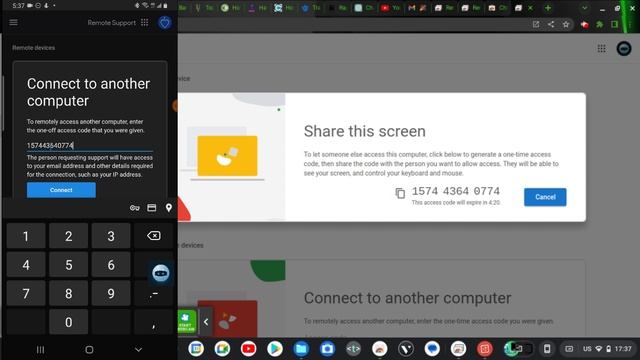The height and width of the screenshot is (360, 640).
Task: Copy the access code with clipboard icon
Action: tap(400, 193)
